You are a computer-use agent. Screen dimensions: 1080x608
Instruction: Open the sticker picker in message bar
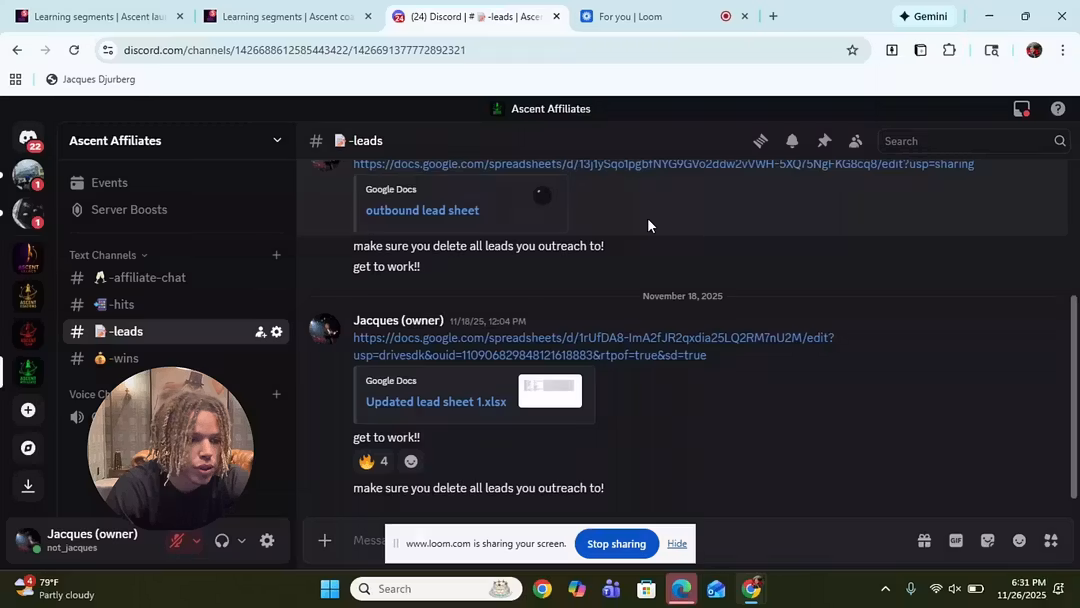point(988,541)
